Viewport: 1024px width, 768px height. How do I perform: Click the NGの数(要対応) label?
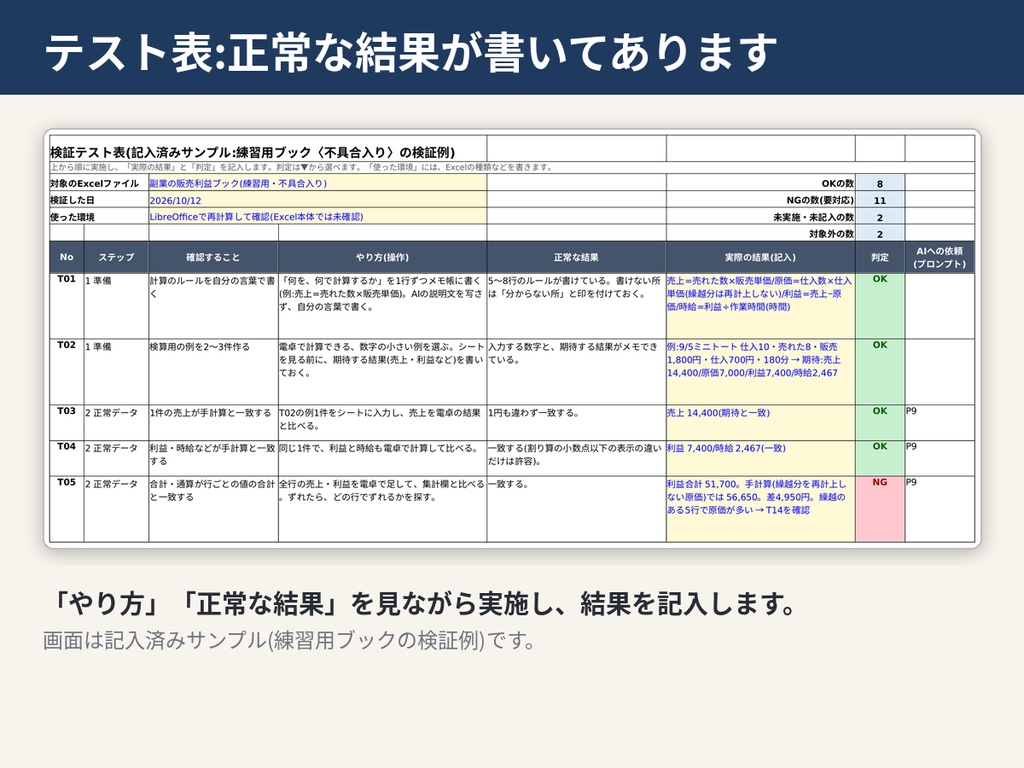(820, 200)
